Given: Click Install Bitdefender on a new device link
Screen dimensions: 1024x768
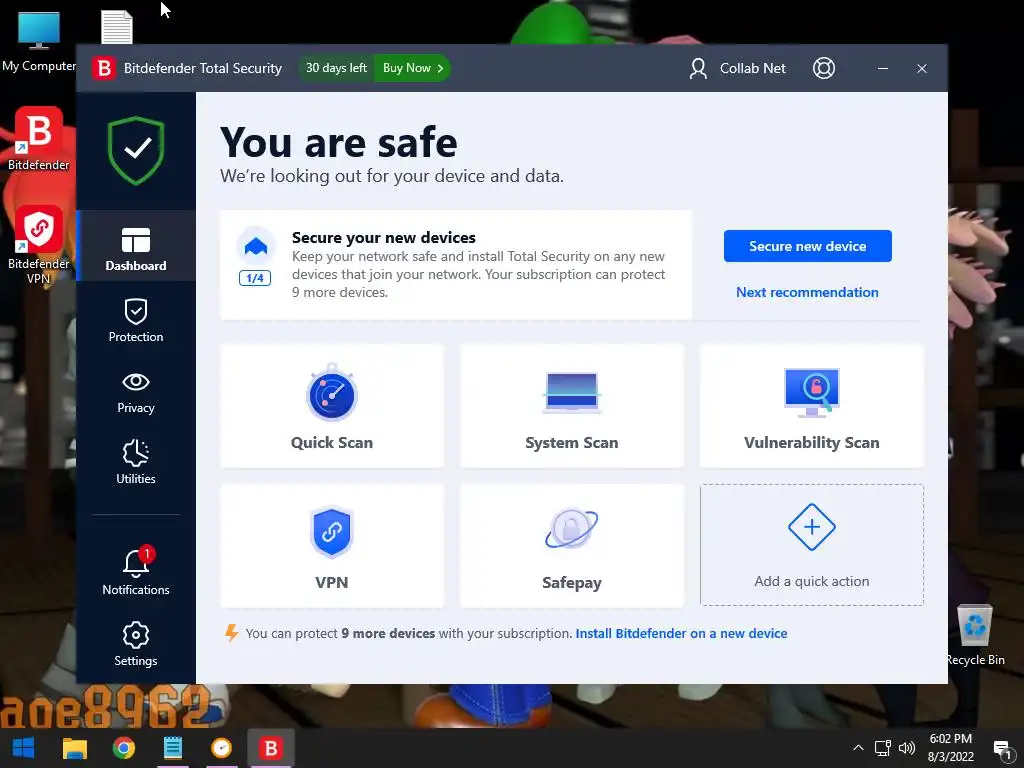Looking at the screenshot, I should click(x=681, y=633).
